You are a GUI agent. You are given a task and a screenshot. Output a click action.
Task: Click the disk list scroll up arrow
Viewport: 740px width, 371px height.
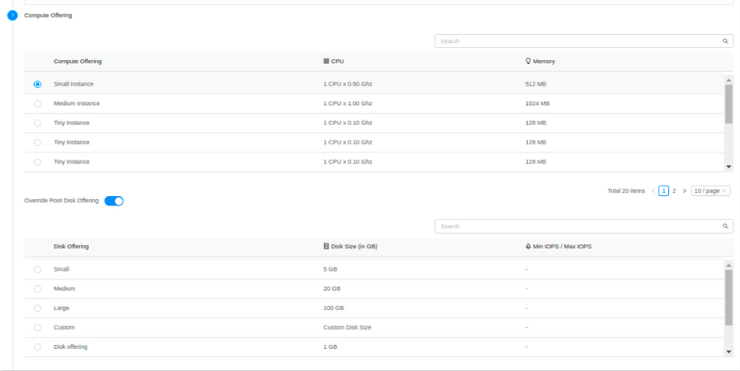coord(729,265)
